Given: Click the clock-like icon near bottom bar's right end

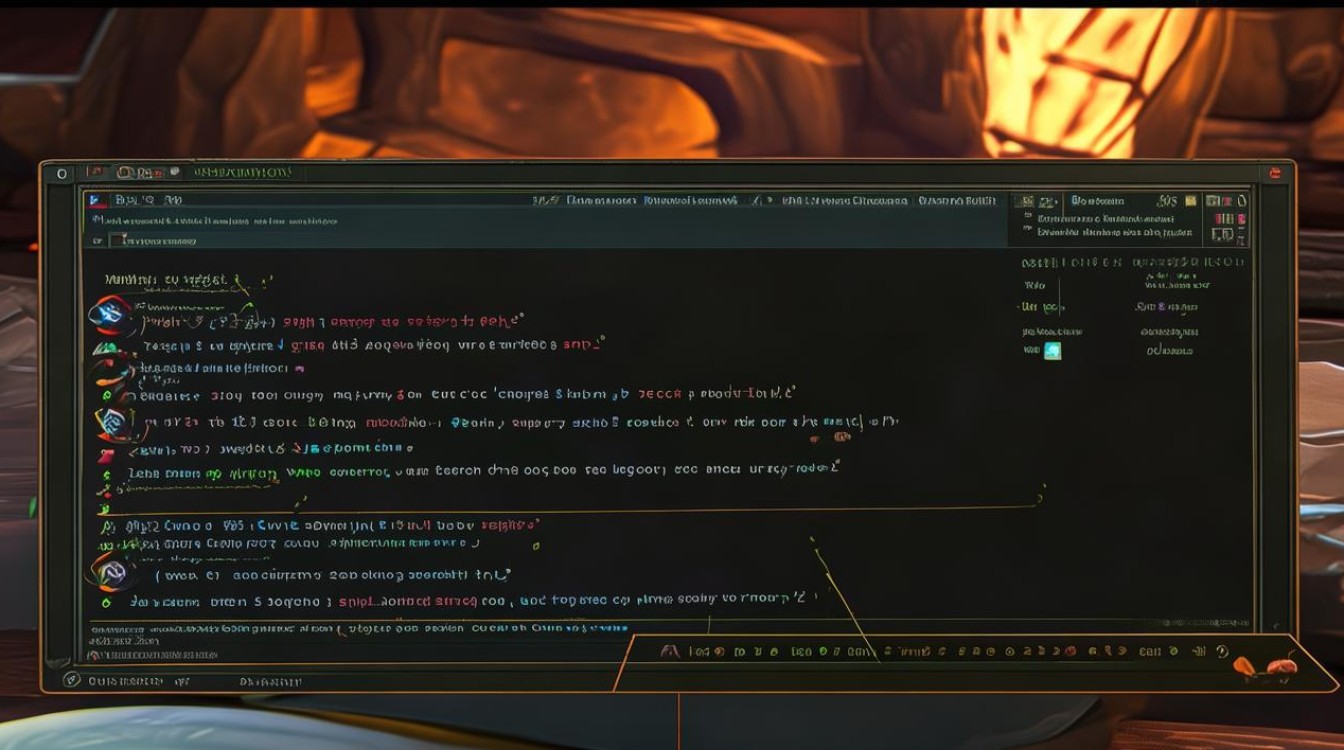Looking at the screenshot, I should [1221, 651].
